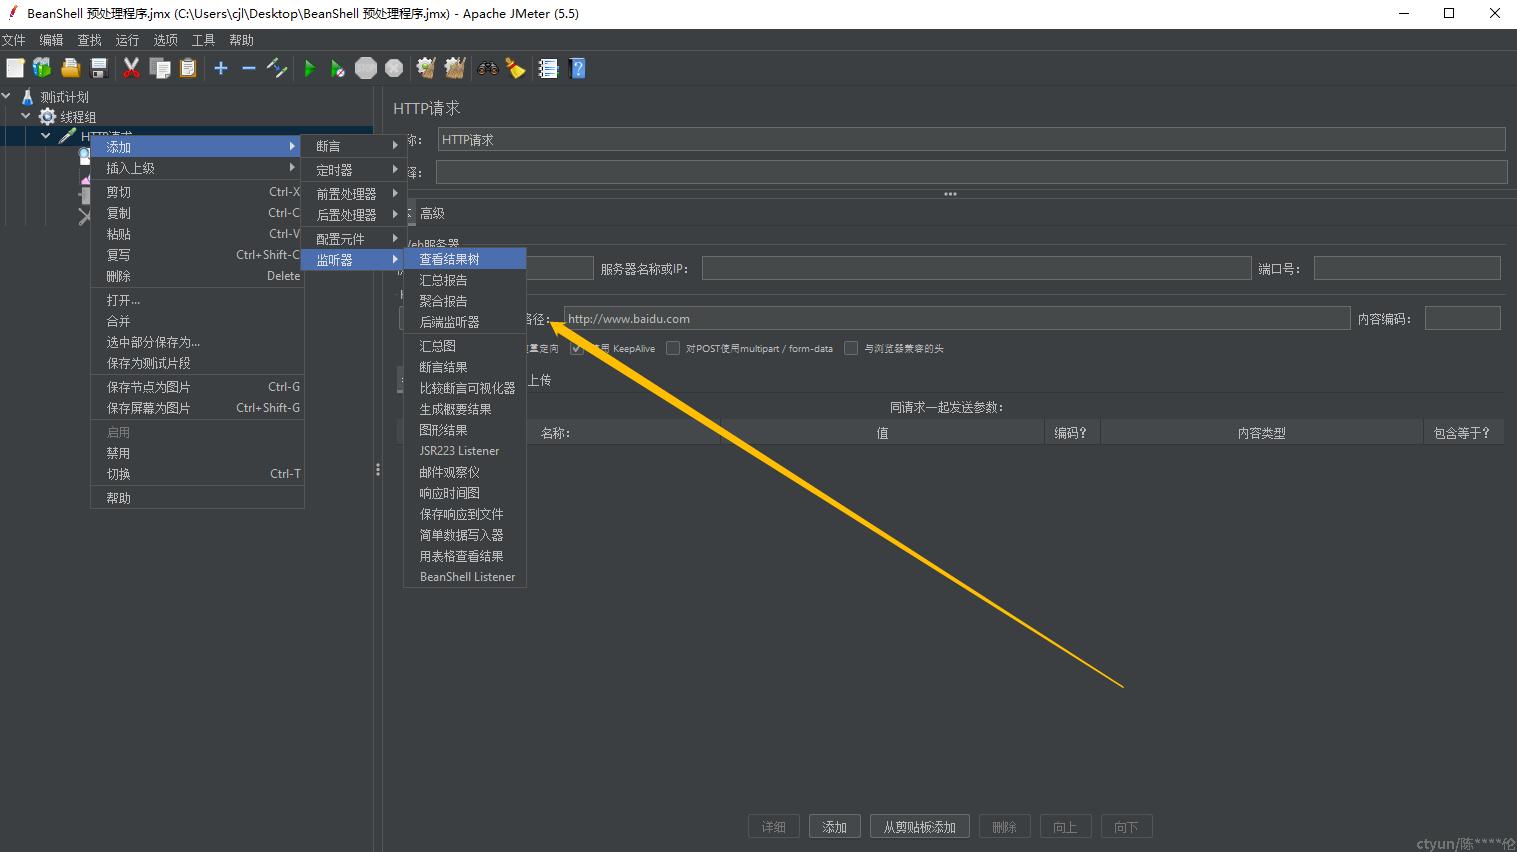The image size is (1517, 852).
Task: Open the Templates toolbar icon
Action: coord(42,68)
